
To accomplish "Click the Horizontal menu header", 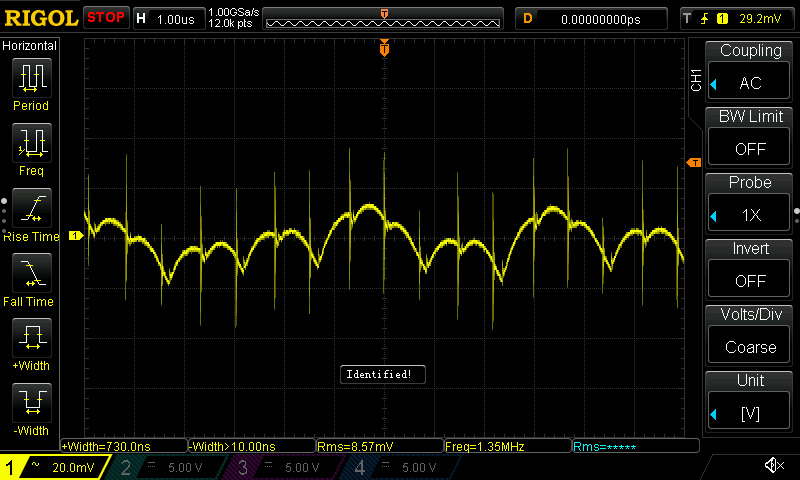I will click(31, 46).
